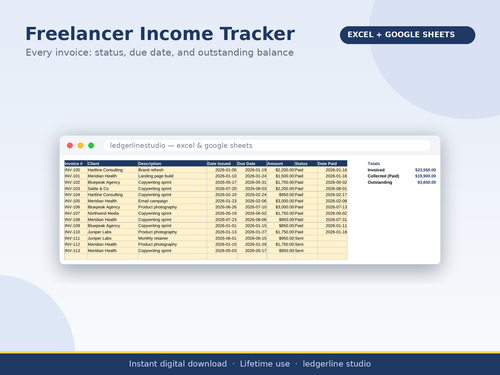Image resolution: width=500 pixels, height=375 pixels.
Task: Click cell 'INV-108'
Action: coord(76,219)
